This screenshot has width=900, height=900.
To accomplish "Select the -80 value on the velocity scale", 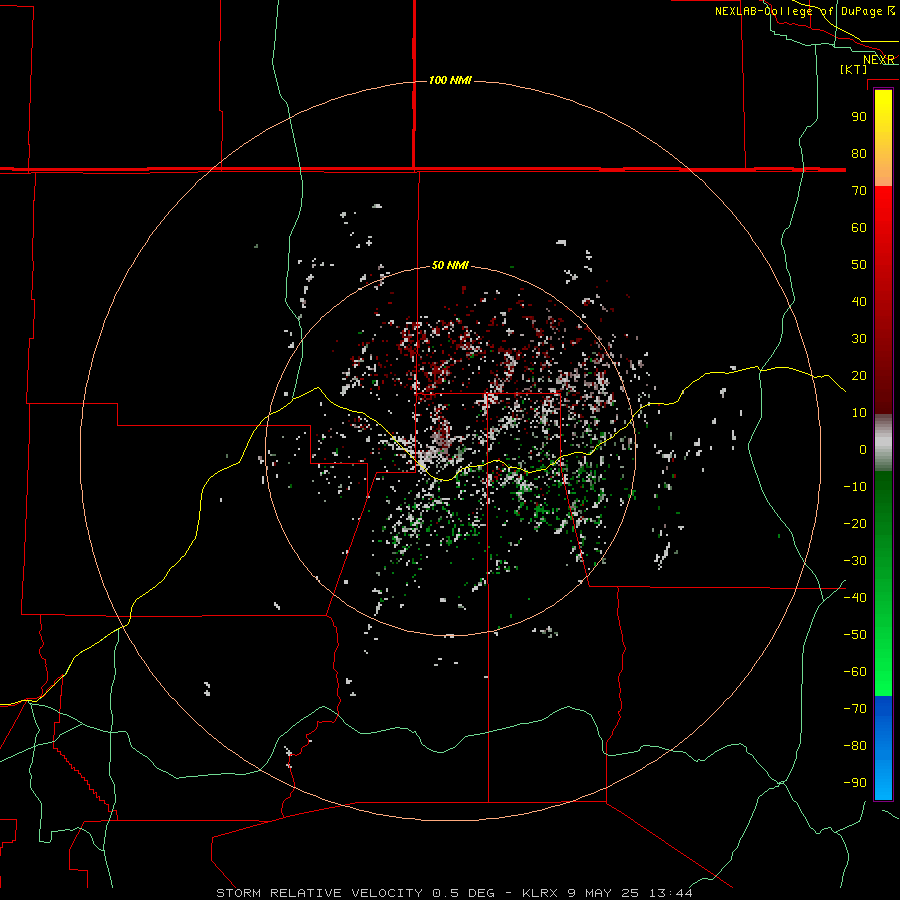I will [x=855, y=746].
